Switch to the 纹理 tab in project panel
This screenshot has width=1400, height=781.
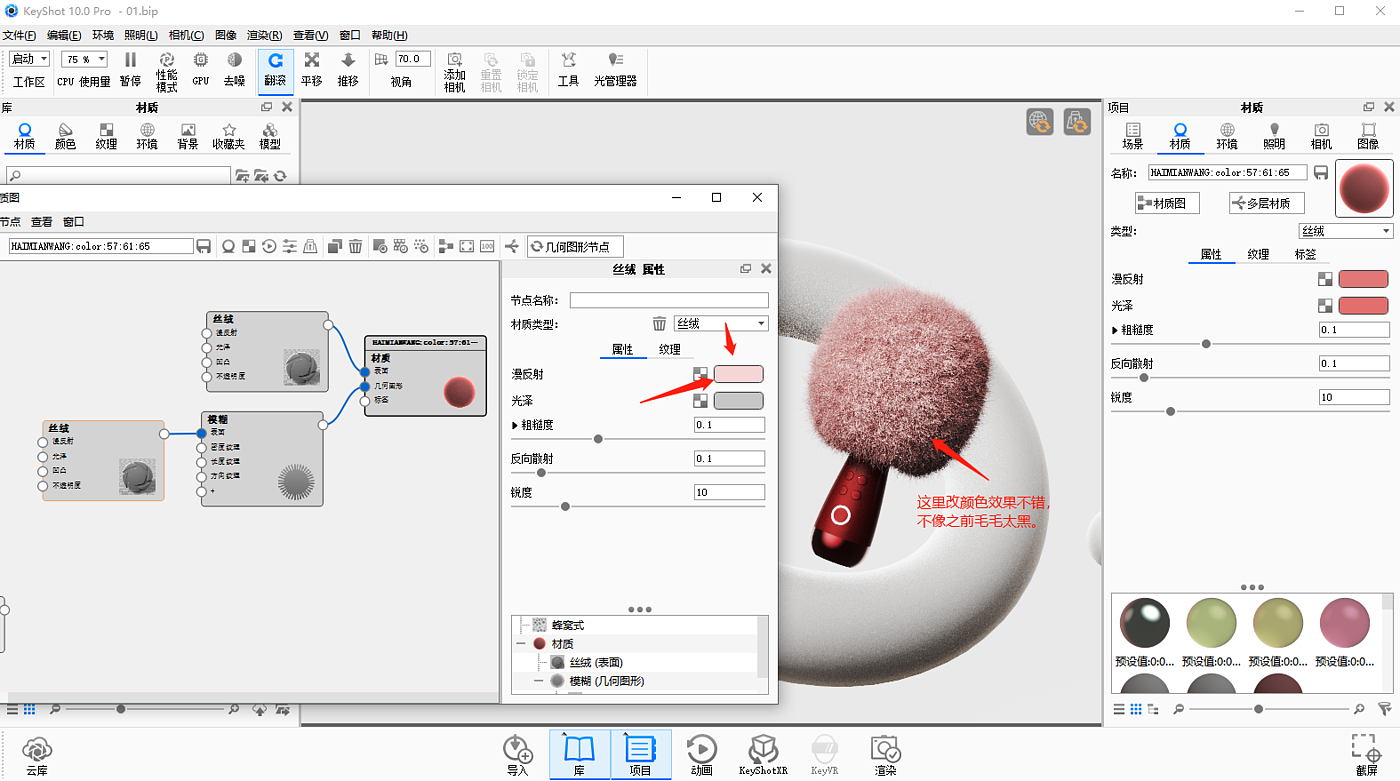tap(1258, 255)
